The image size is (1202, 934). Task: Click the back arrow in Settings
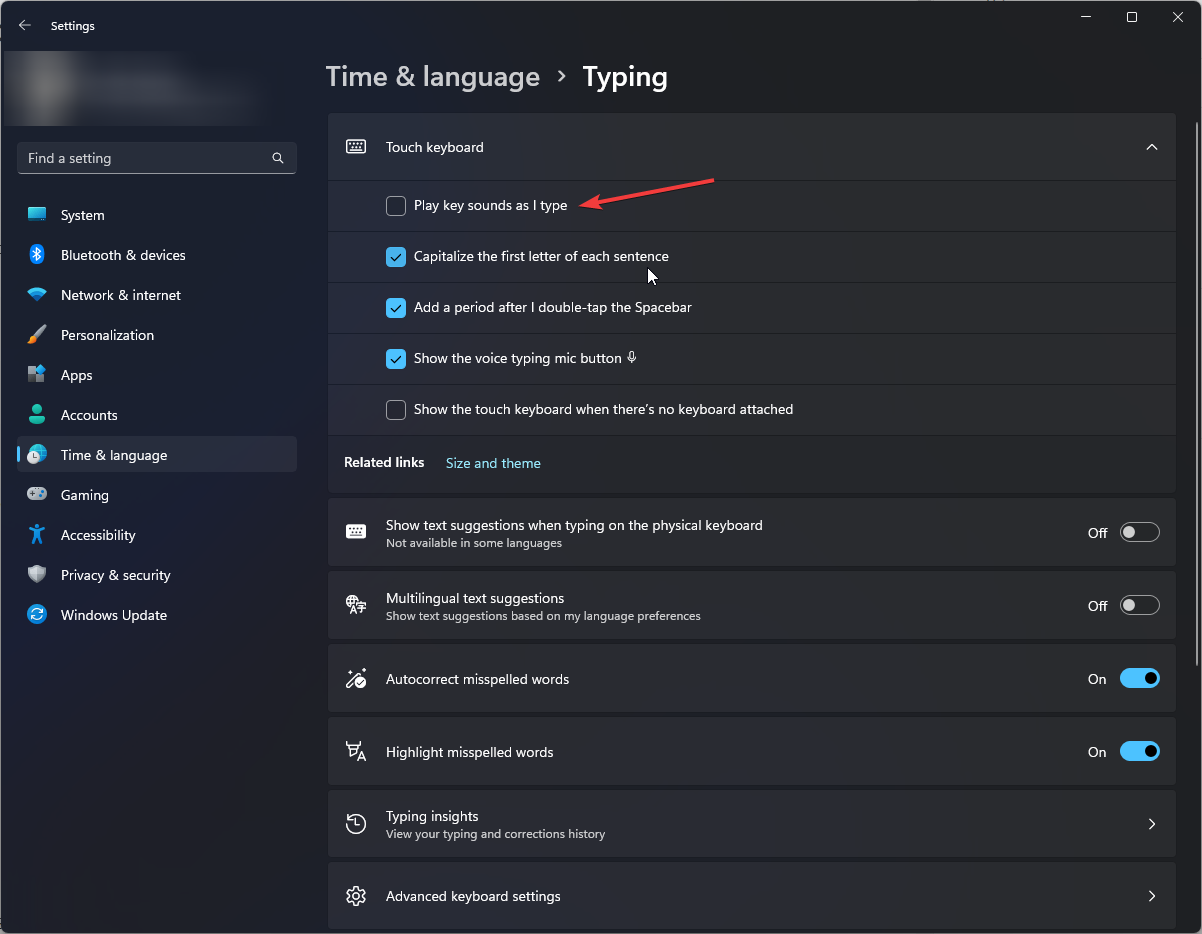coord(25,26)
